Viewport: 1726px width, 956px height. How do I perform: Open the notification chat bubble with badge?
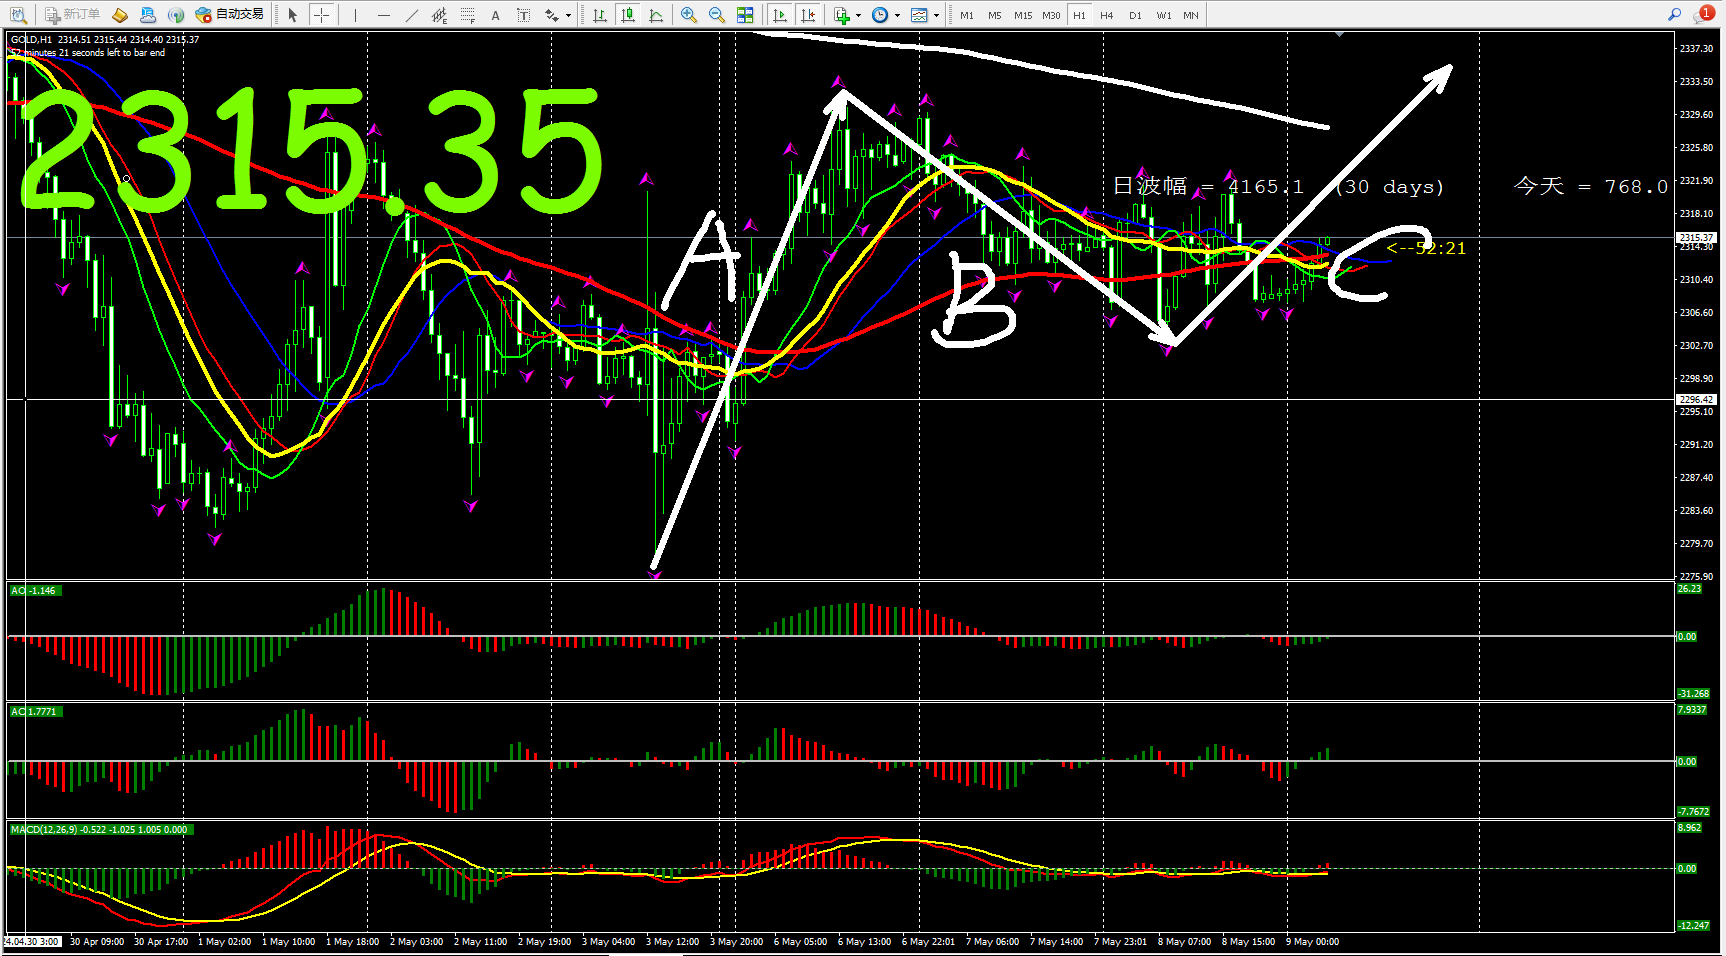click(1703, 15)
